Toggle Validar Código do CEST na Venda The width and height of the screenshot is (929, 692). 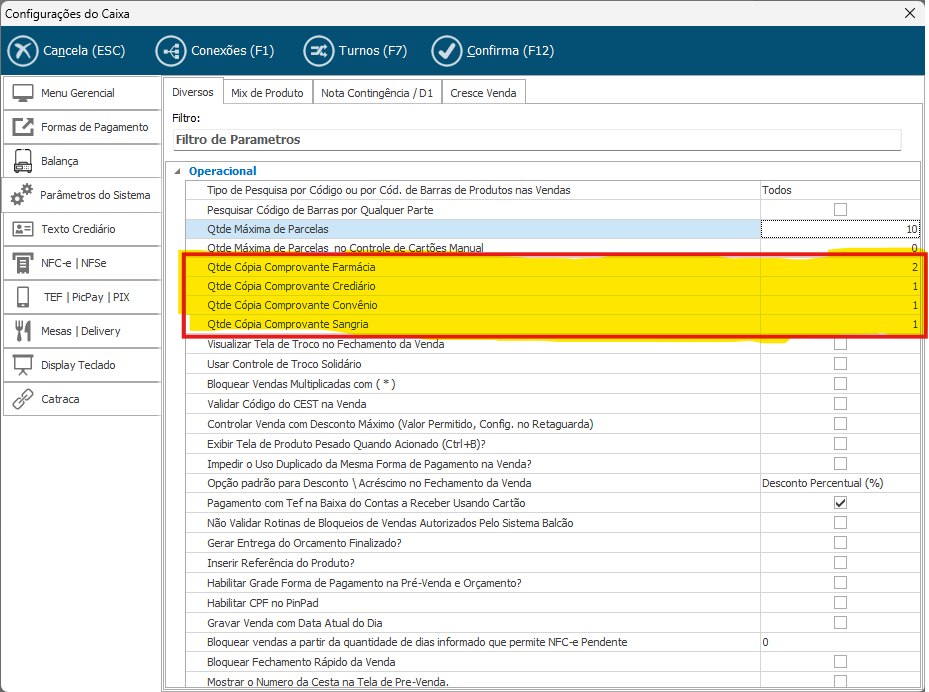[840, 404]
